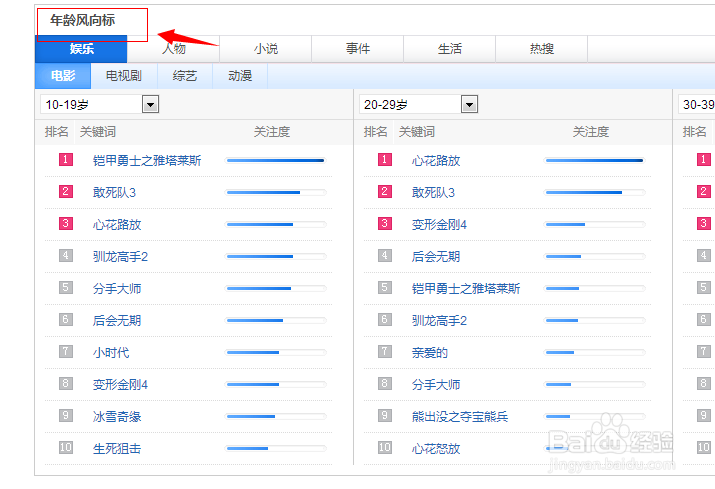Click 关注度 column header in 10-19岁 table

pyautogui.click(x=272, y=132)
